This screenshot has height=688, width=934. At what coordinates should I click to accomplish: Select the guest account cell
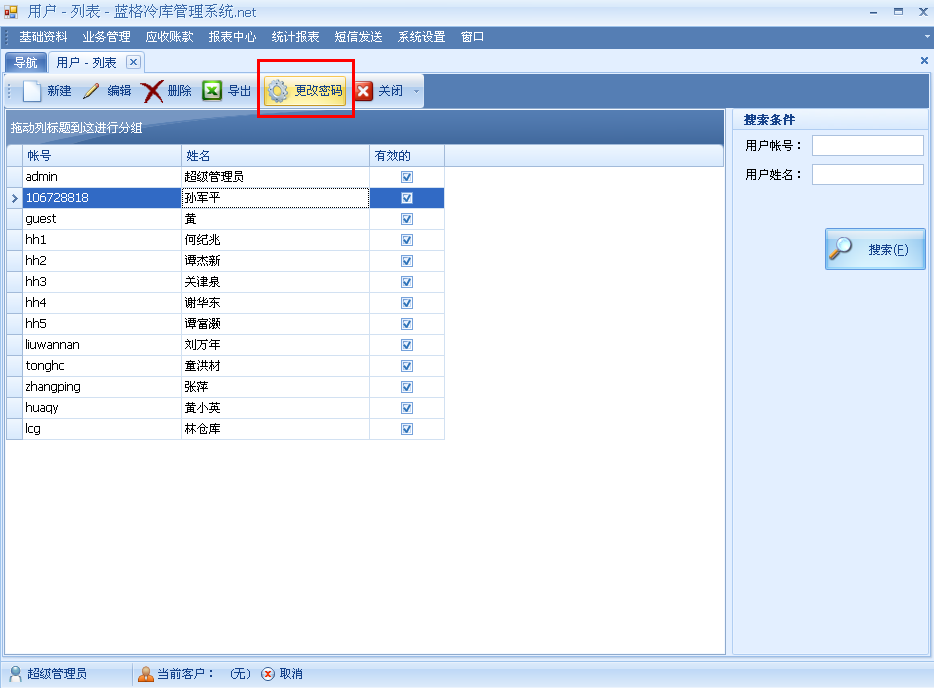pyautogui.click(x=102, y=219)
